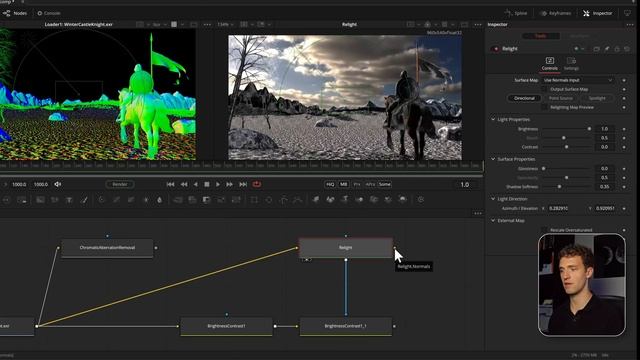This screenshot has height=360, width=640.
Task: Open the Nodes panel from the top bar
Action: (15, 13)
